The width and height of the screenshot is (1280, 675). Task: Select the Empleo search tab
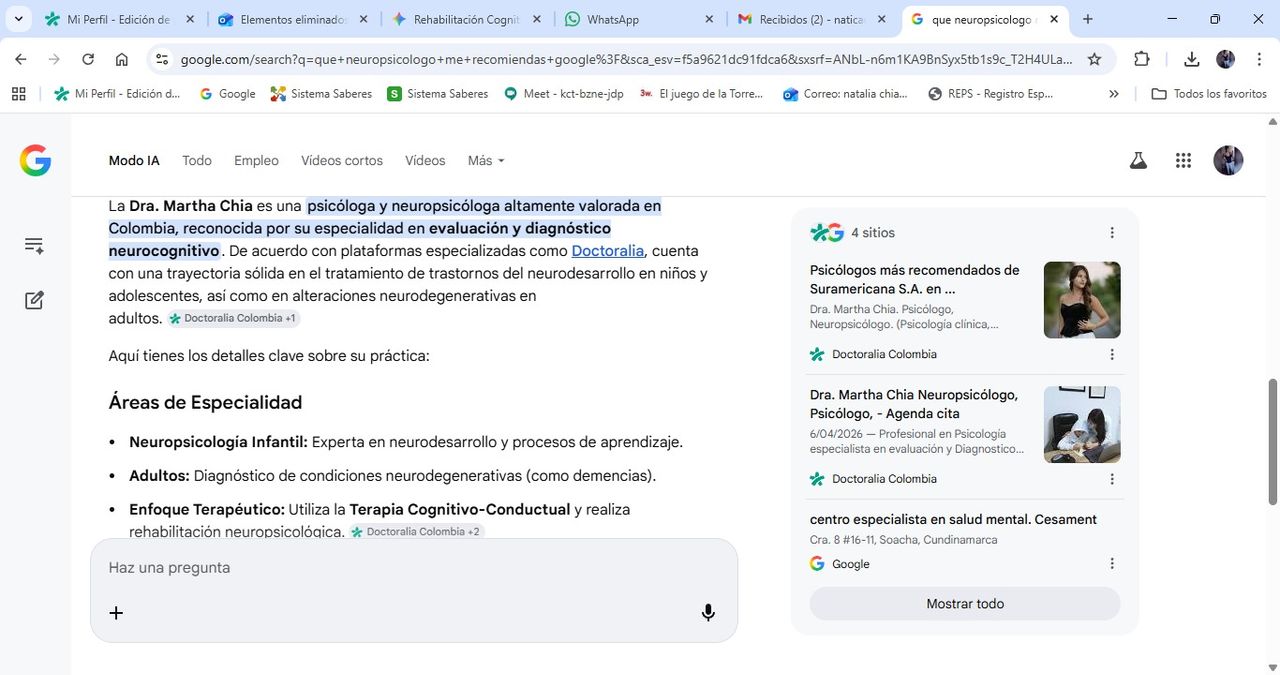[256, 160]
